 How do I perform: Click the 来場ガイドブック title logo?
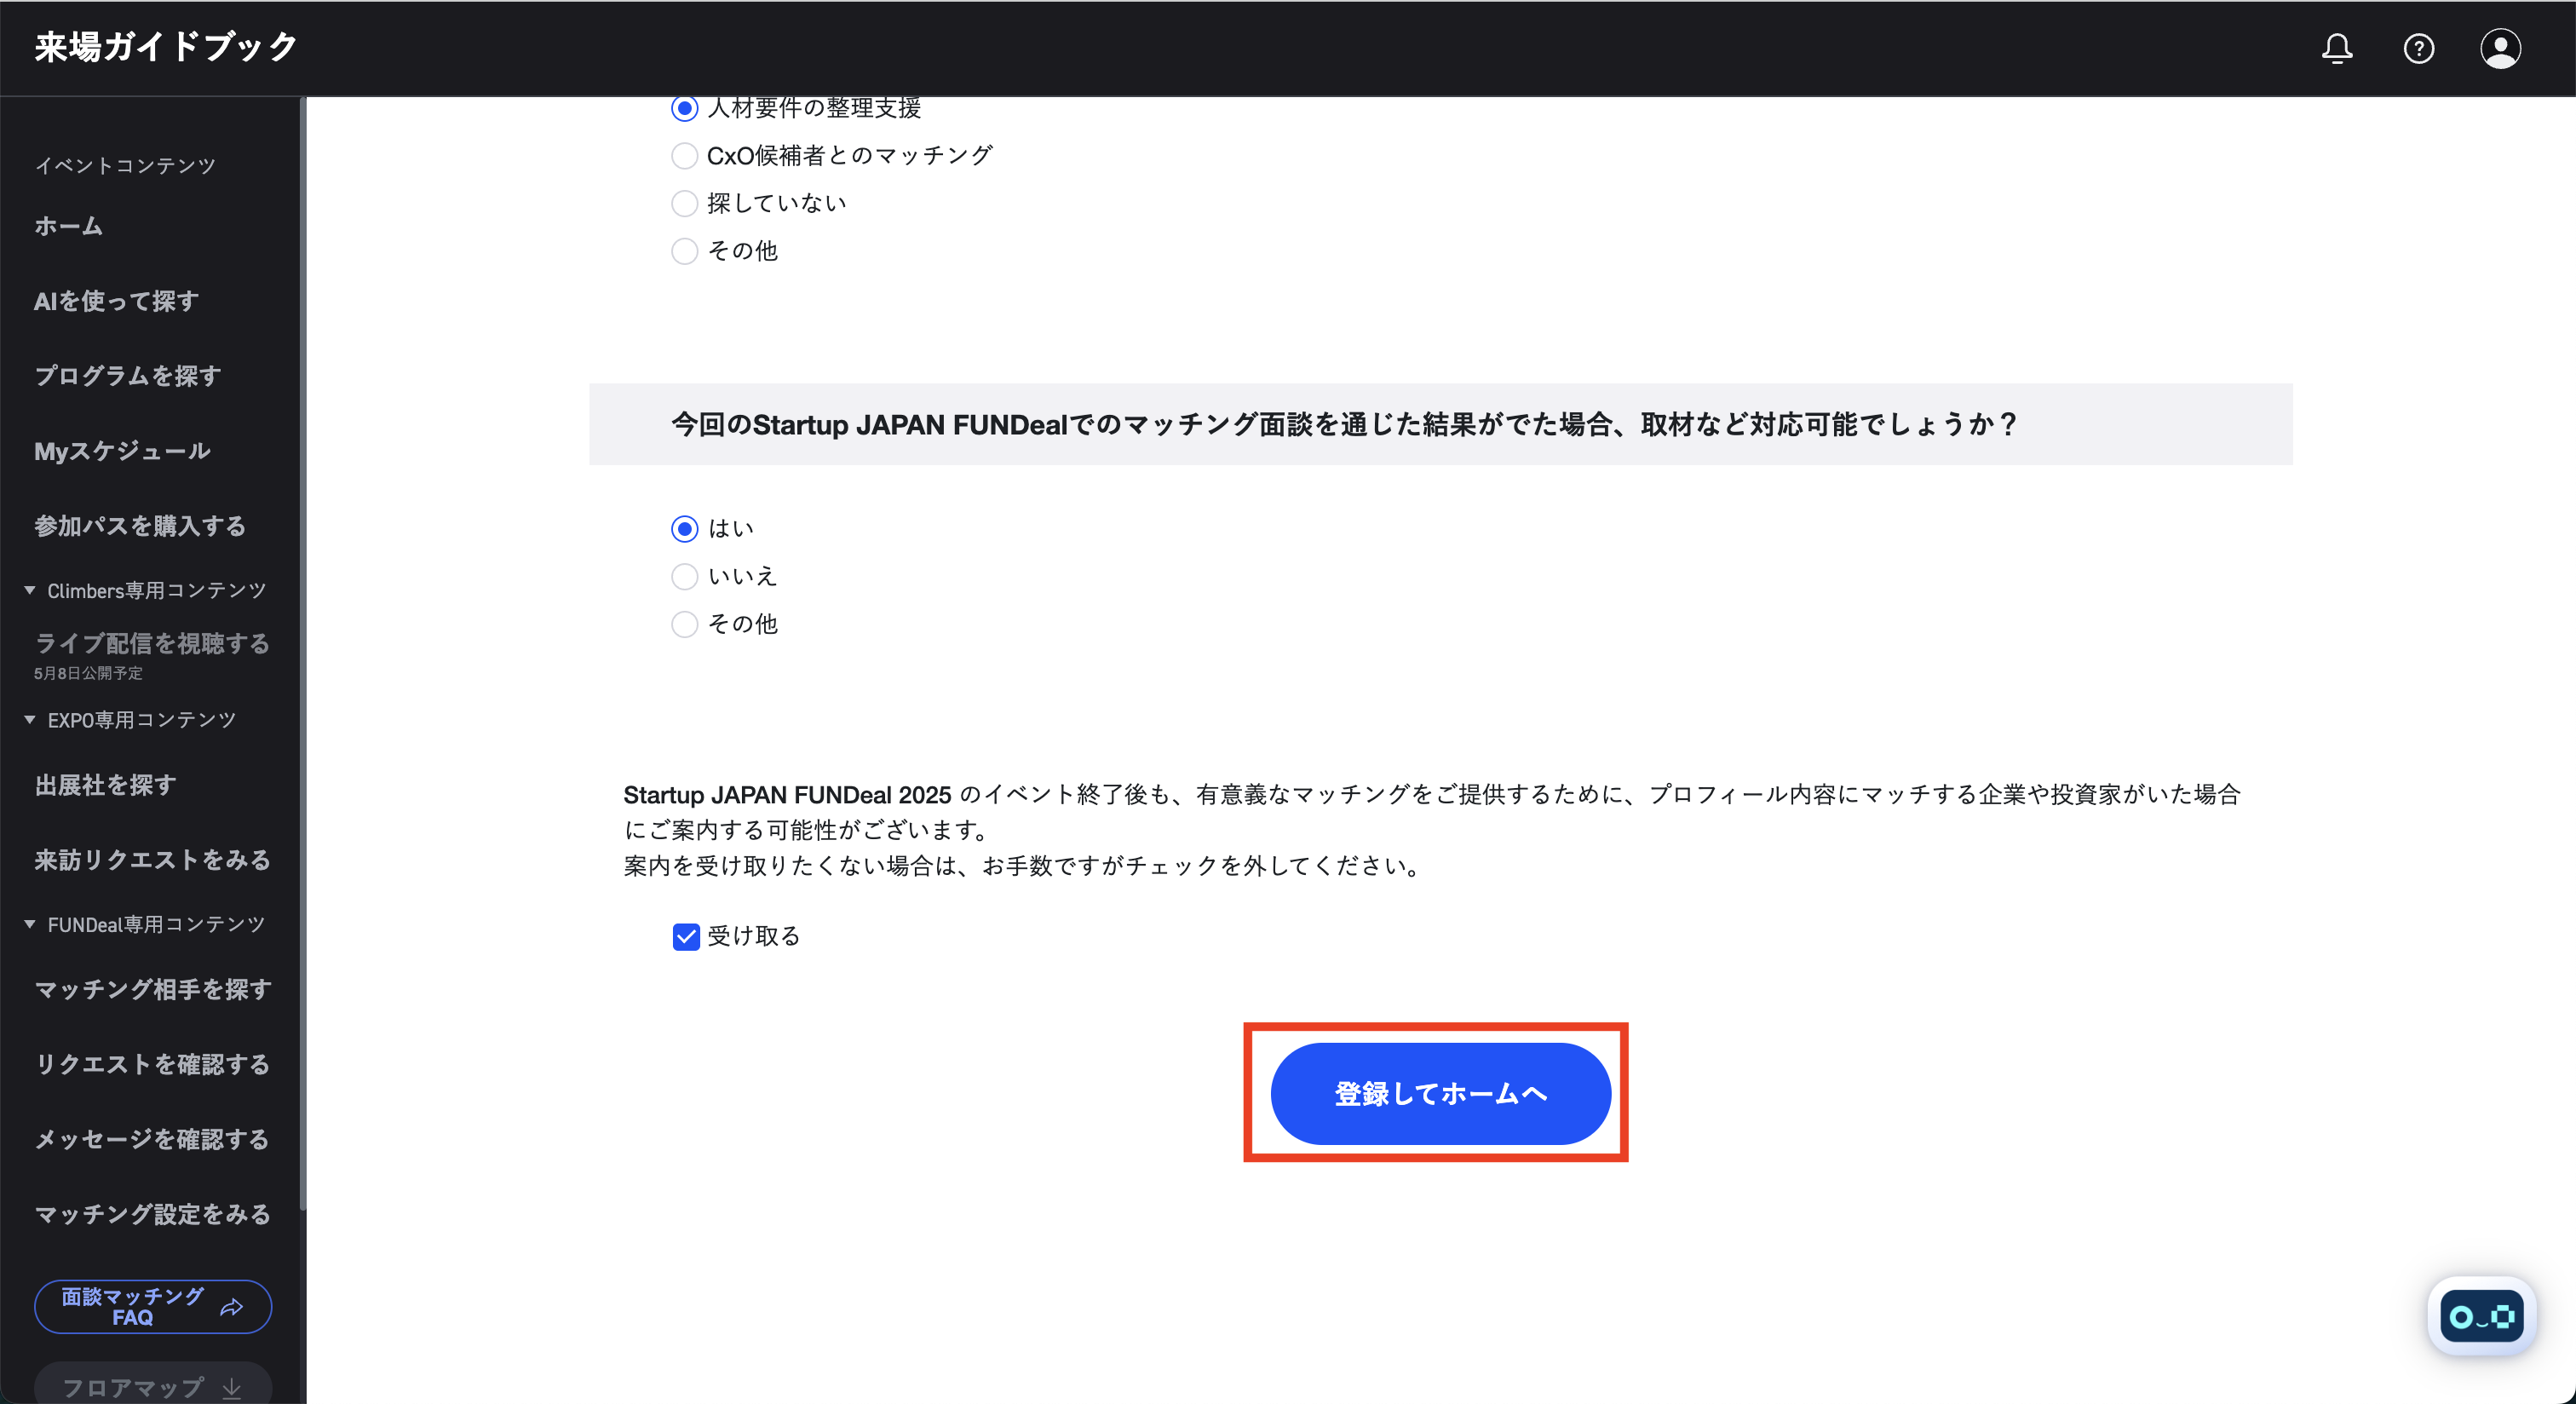point(166,47)
